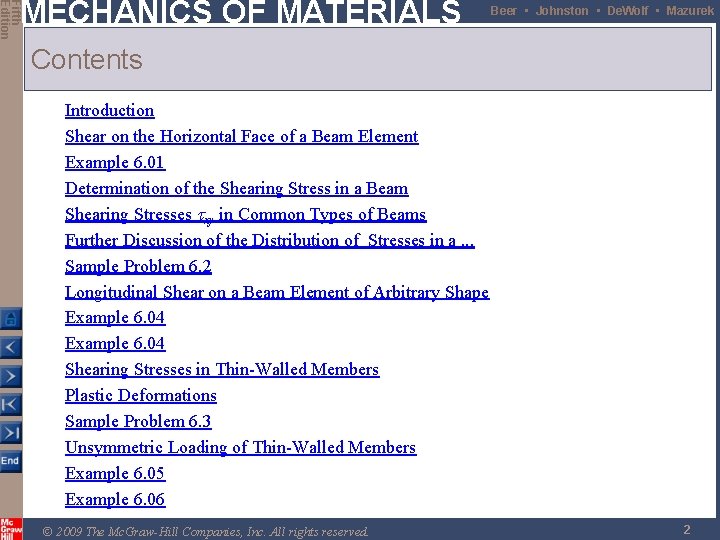The height and width of the screenshot is (540, 720).
Task: Click the 2009 McGraw-Hill copyright text
Action: point(205,532)
